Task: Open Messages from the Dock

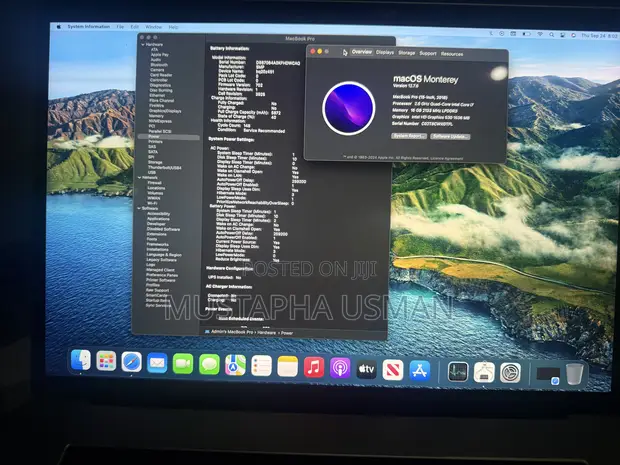Action: click(209, 364)
